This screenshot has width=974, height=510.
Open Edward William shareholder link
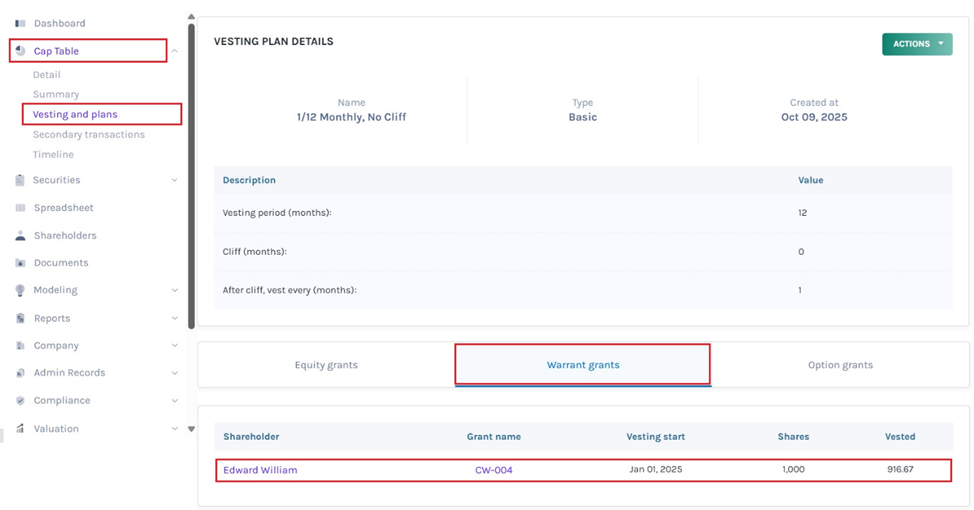point(260,470)
